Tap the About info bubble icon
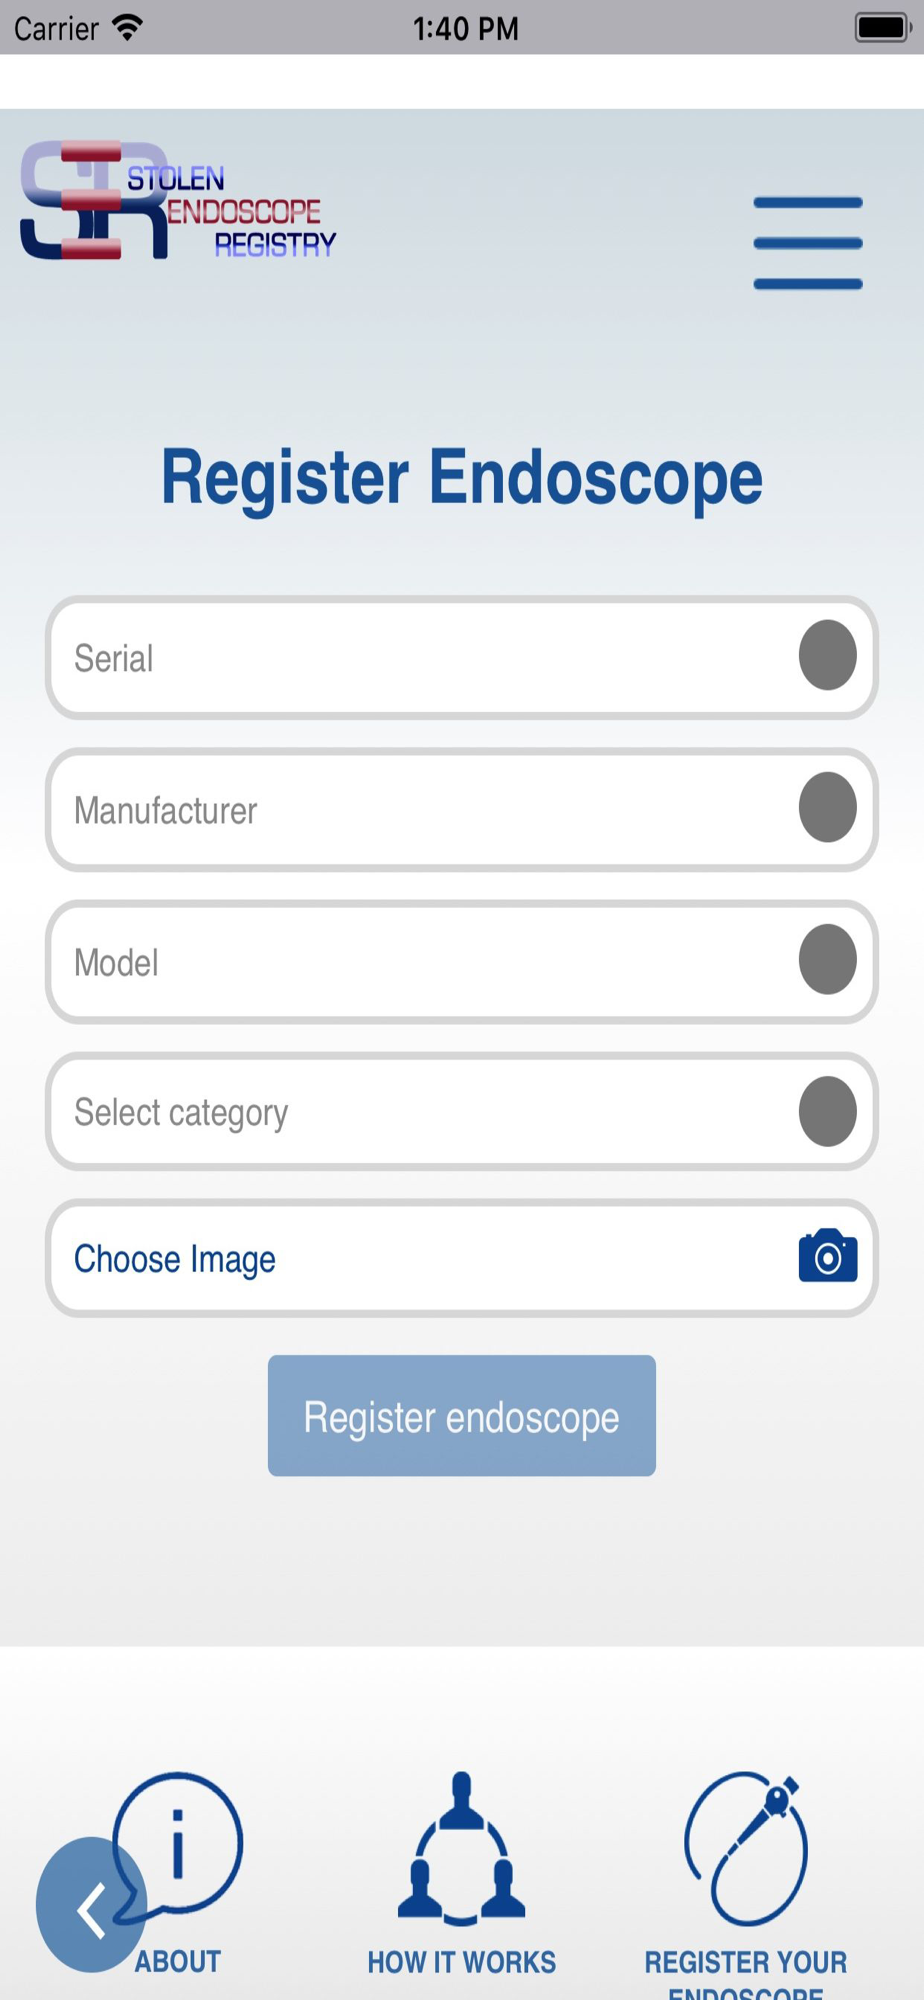This screenshot has width=924, height=2000. 178,1845
